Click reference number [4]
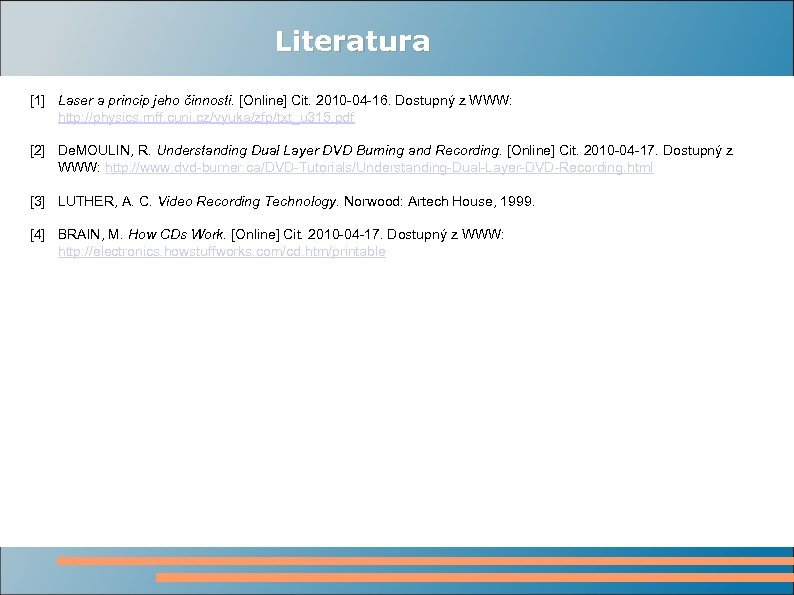This screenshot has width=794, height=595. pyautogui.click(x=37, y=234)
